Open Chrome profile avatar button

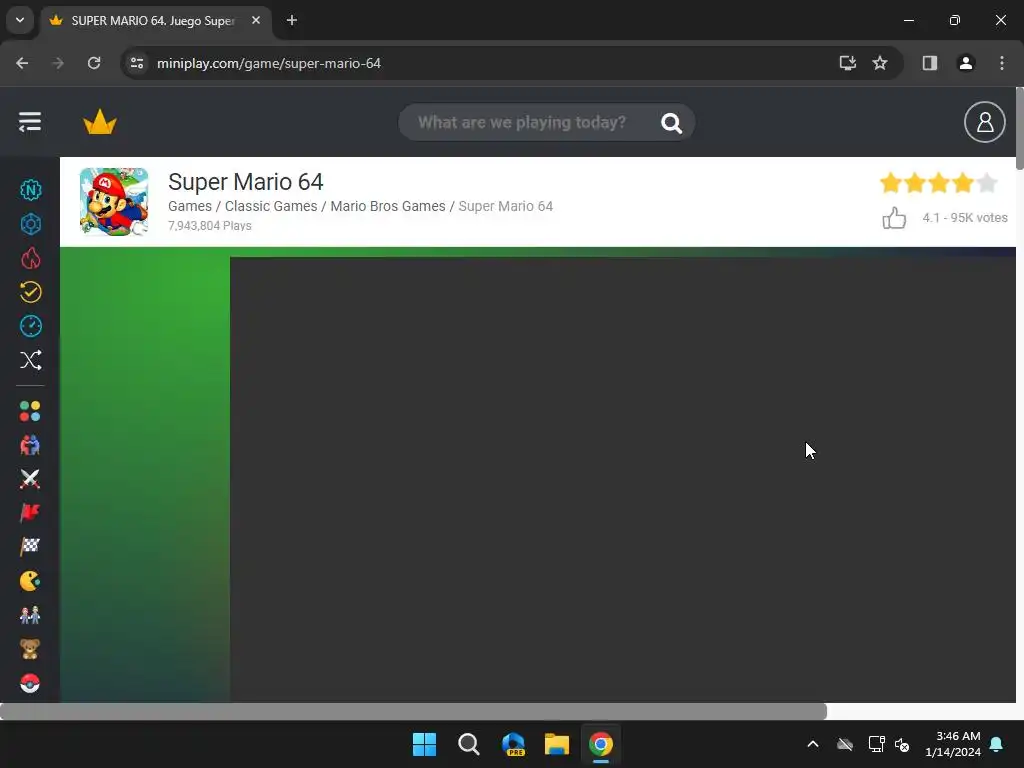pos(965,63)
